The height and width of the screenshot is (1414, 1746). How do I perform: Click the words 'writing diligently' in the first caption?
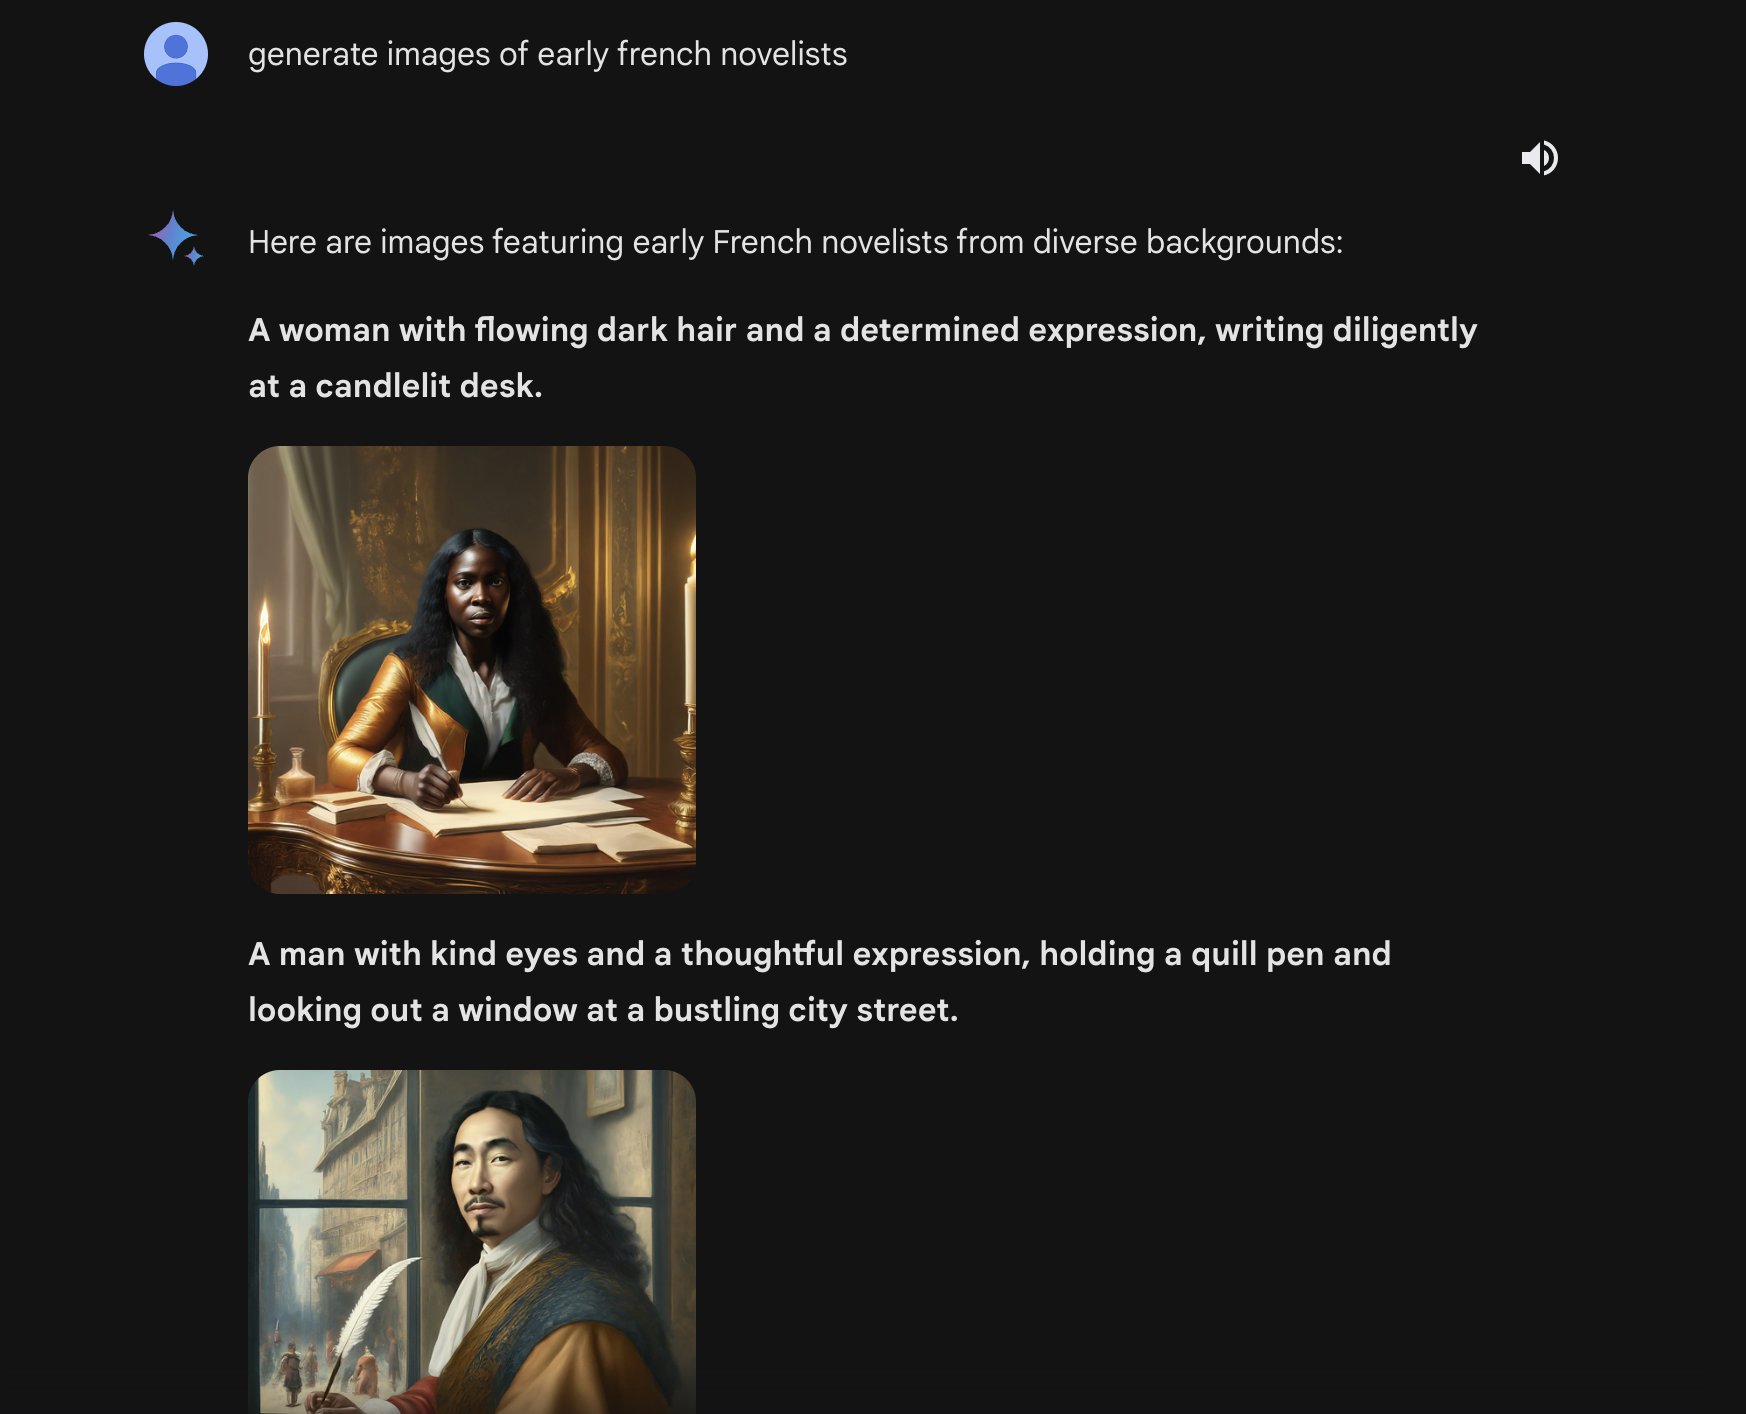pyautogui.click(x=1346, y=330)
